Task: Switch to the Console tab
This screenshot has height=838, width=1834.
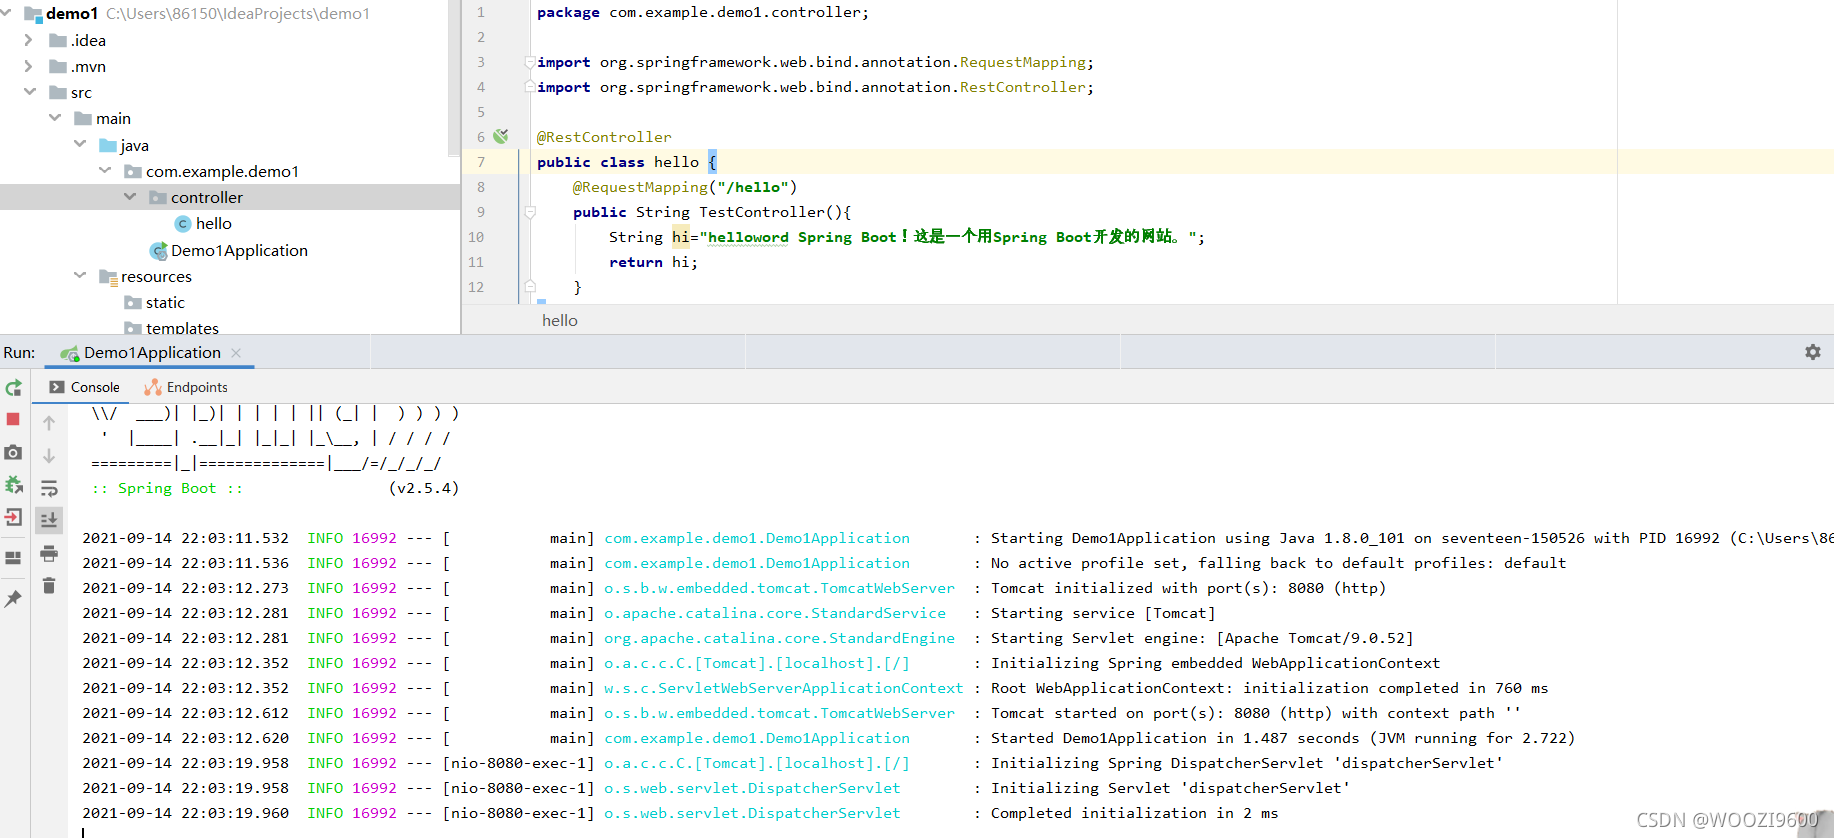Action: pos(85,387)
